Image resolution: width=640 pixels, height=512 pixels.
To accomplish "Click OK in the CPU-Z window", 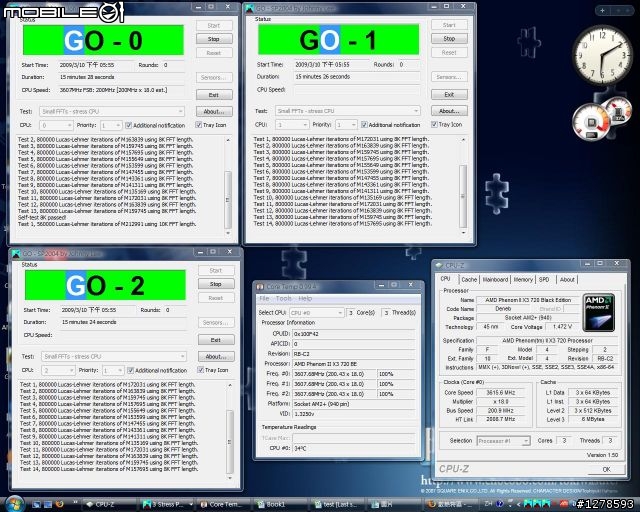I will pyautogui.click(x=607, y=469).
